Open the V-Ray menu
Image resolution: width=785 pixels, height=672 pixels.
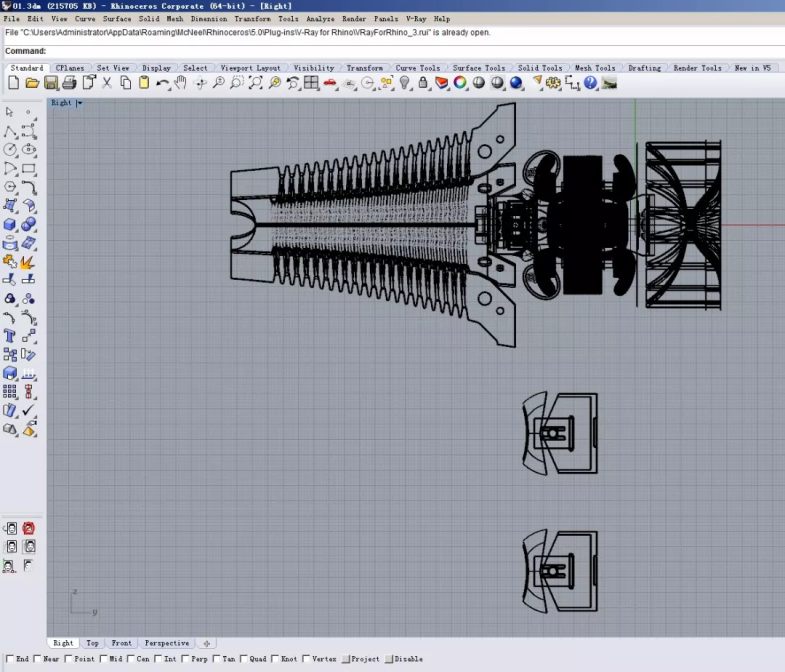[416, 19]
